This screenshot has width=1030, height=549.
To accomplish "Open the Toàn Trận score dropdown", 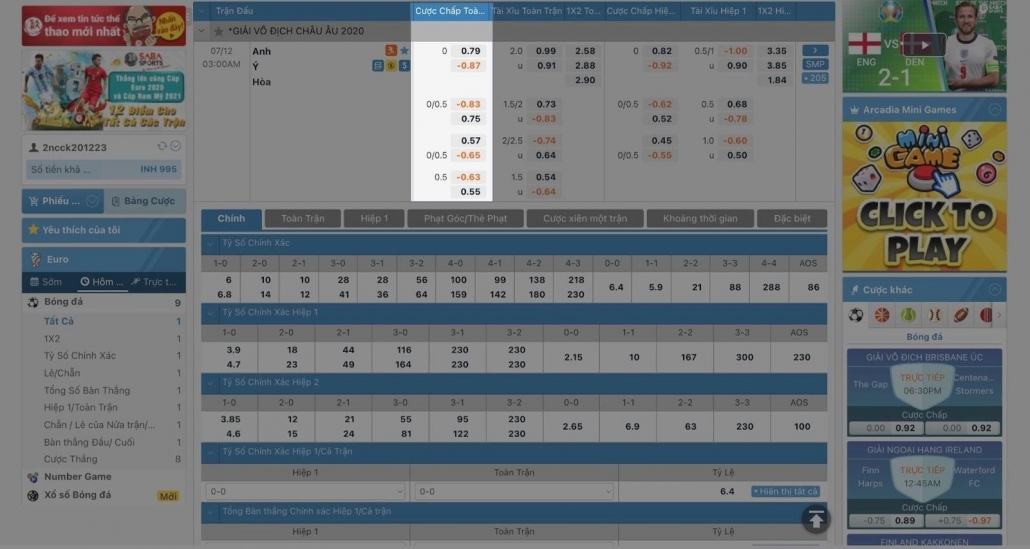I will [514, 491].
